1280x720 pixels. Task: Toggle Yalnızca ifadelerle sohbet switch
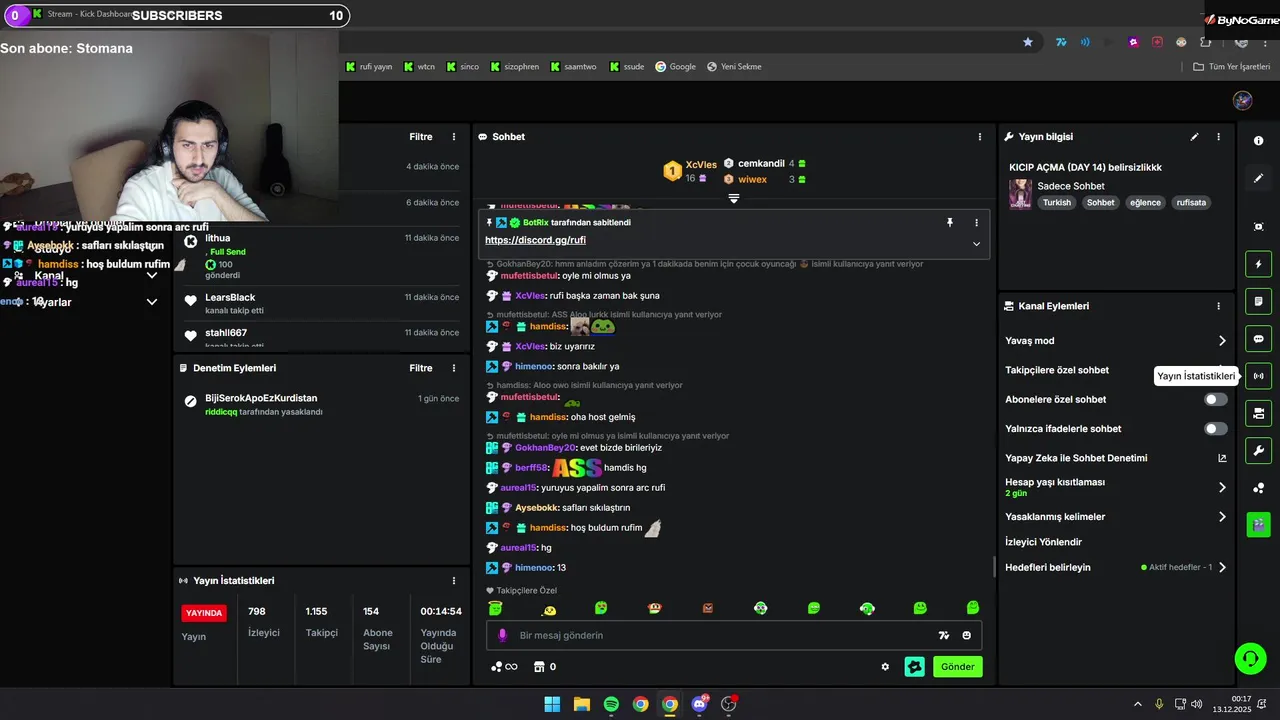pos(1215,429)
